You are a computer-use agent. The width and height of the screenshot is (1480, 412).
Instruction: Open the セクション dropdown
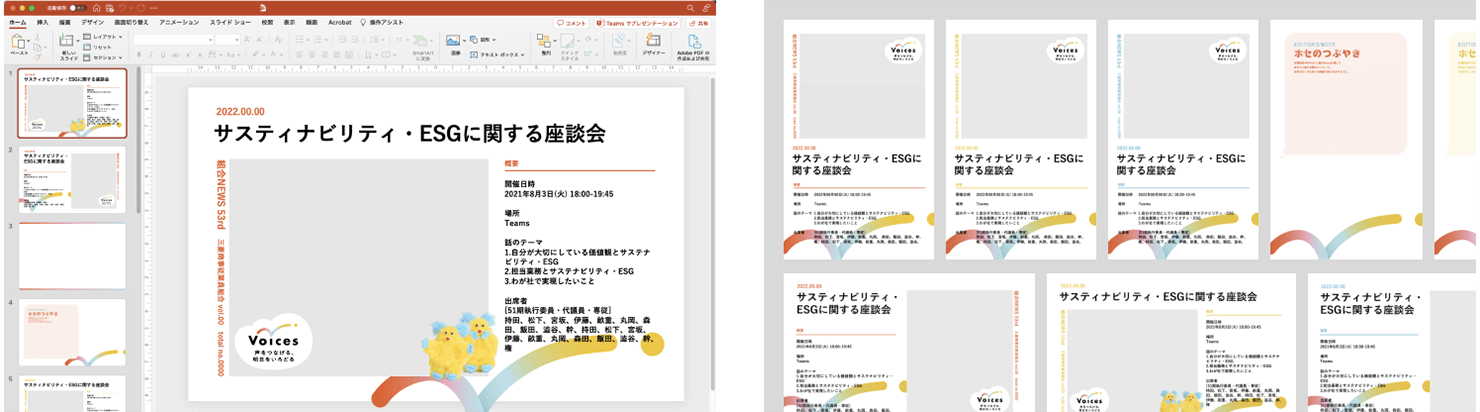click(x=102, y=58)
